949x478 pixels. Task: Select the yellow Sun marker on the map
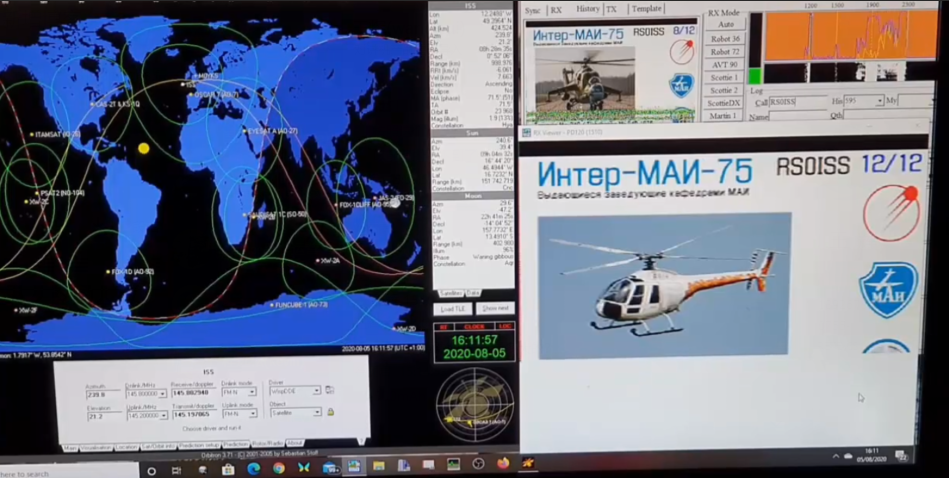click(x=143, y=148)
